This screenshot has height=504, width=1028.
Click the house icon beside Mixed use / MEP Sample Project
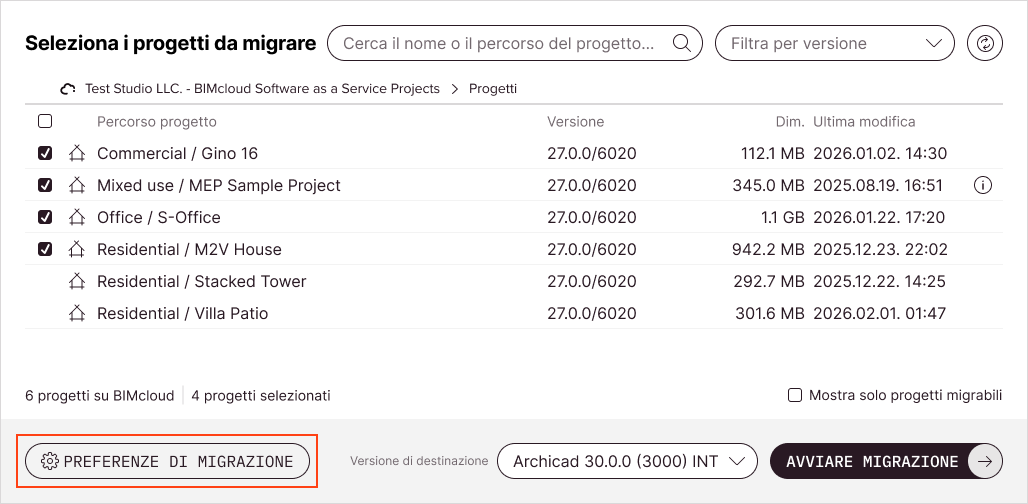(77, 185)
